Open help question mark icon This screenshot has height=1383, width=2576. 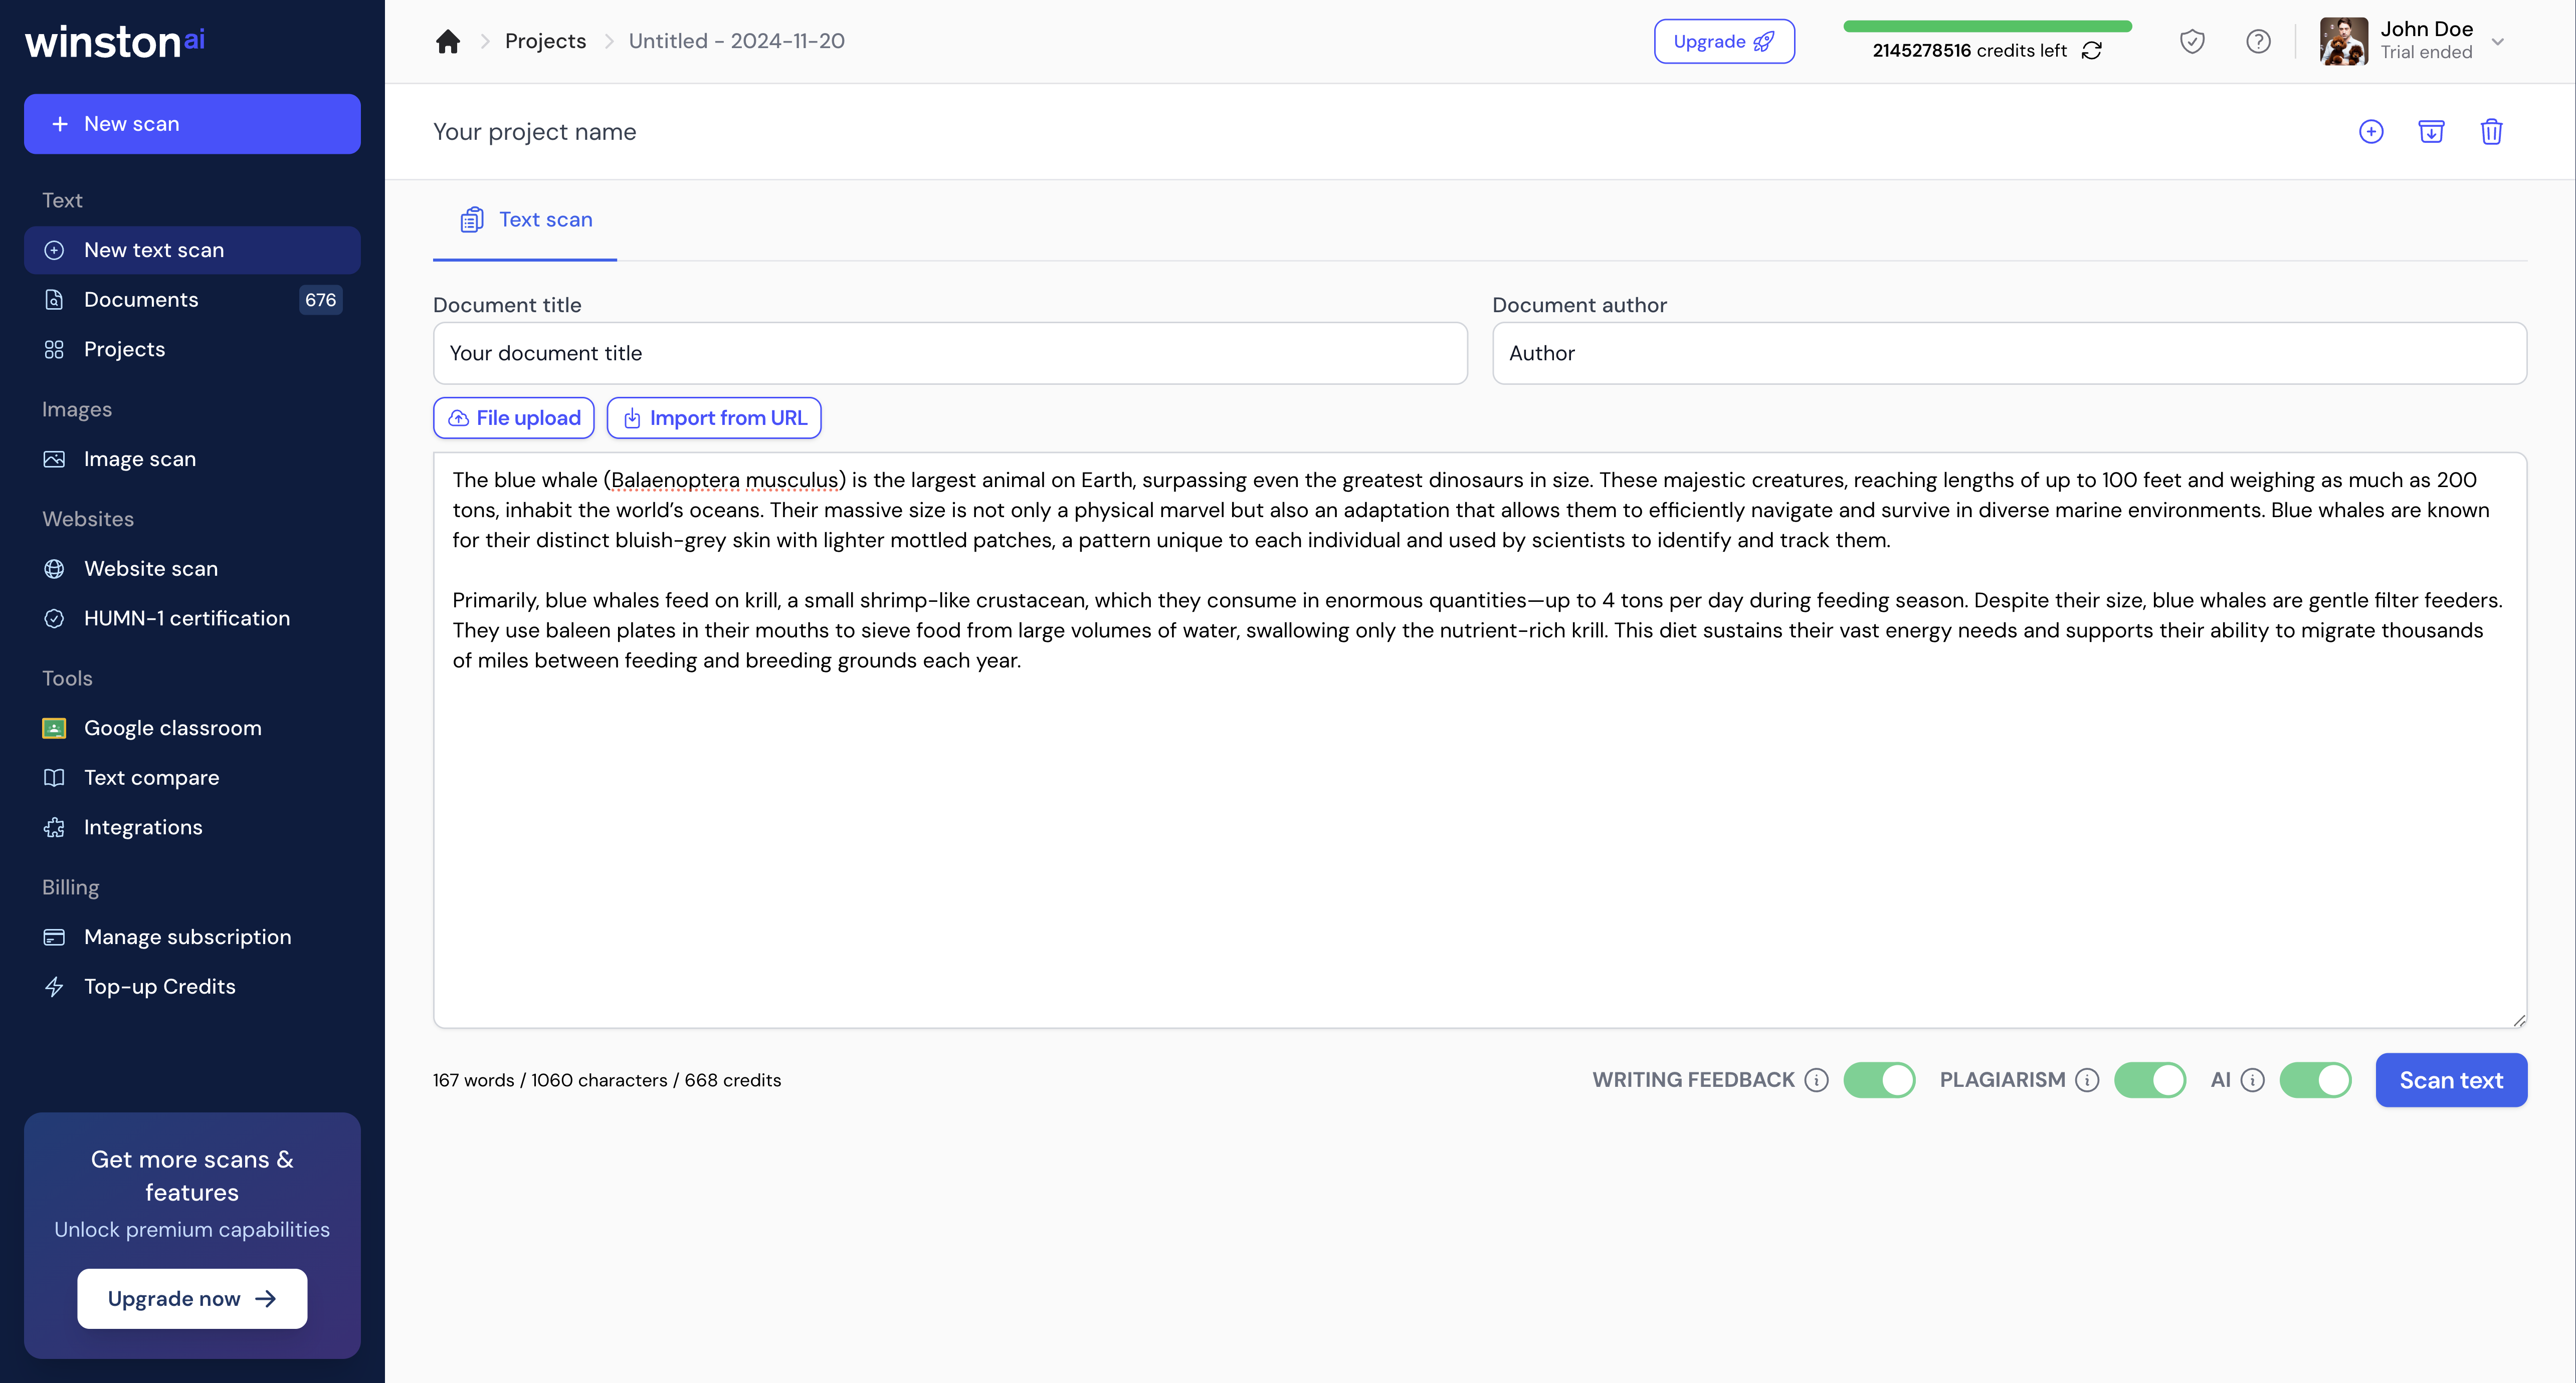point(2257,41)
